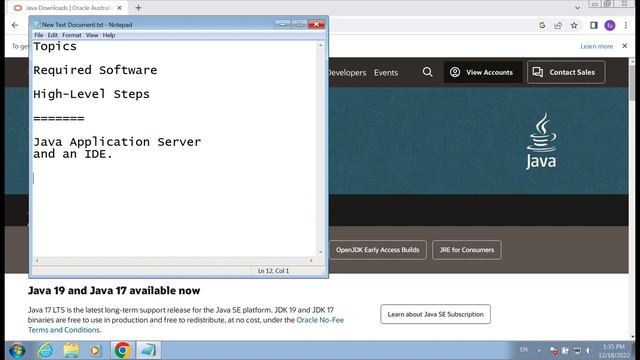Click View Accounts button
The image size is (640, 360).
482,72
